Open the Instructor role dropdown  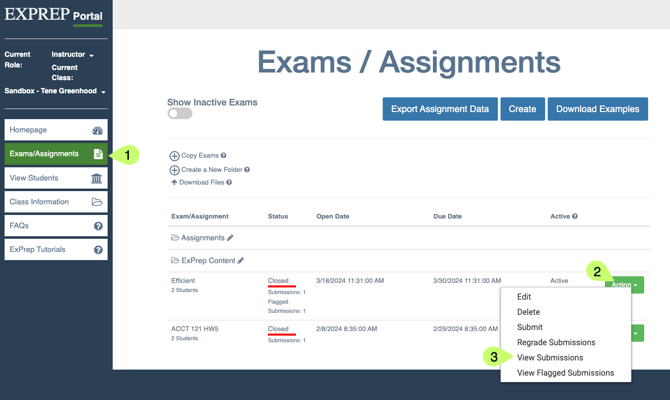[x=72, y=55]
